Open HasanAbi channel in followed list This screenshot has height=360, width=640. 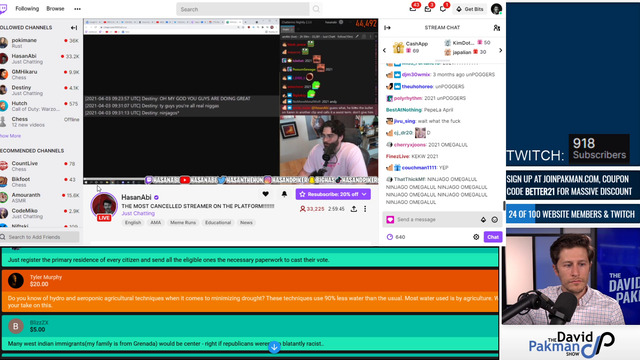[40, 59]
